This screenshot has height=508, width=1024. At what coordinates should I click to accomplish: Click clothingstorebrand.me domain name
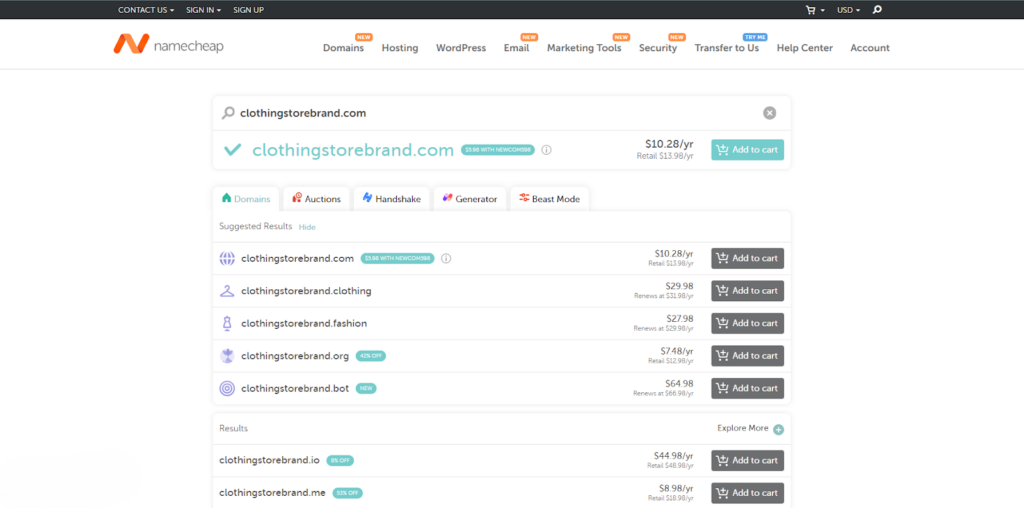point(272,493)
